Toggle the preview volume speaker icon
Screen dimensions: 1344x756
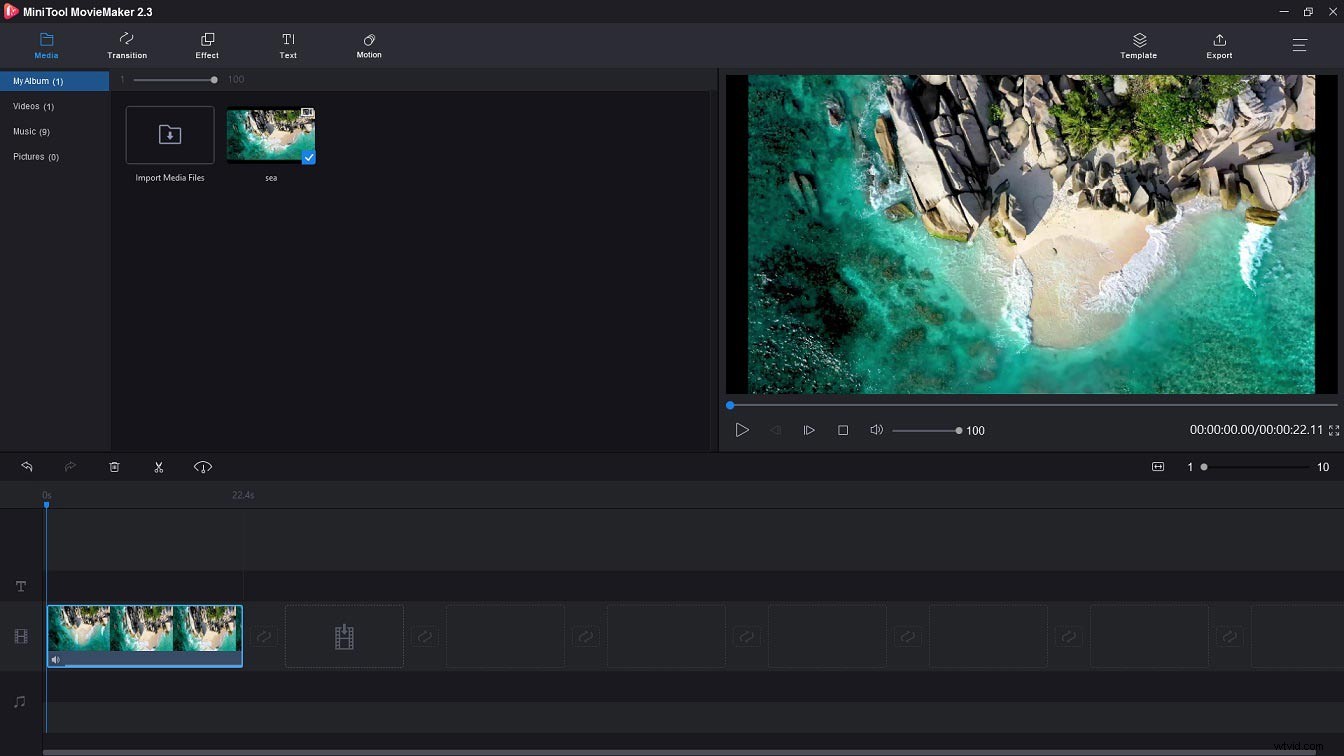[876, 430]
